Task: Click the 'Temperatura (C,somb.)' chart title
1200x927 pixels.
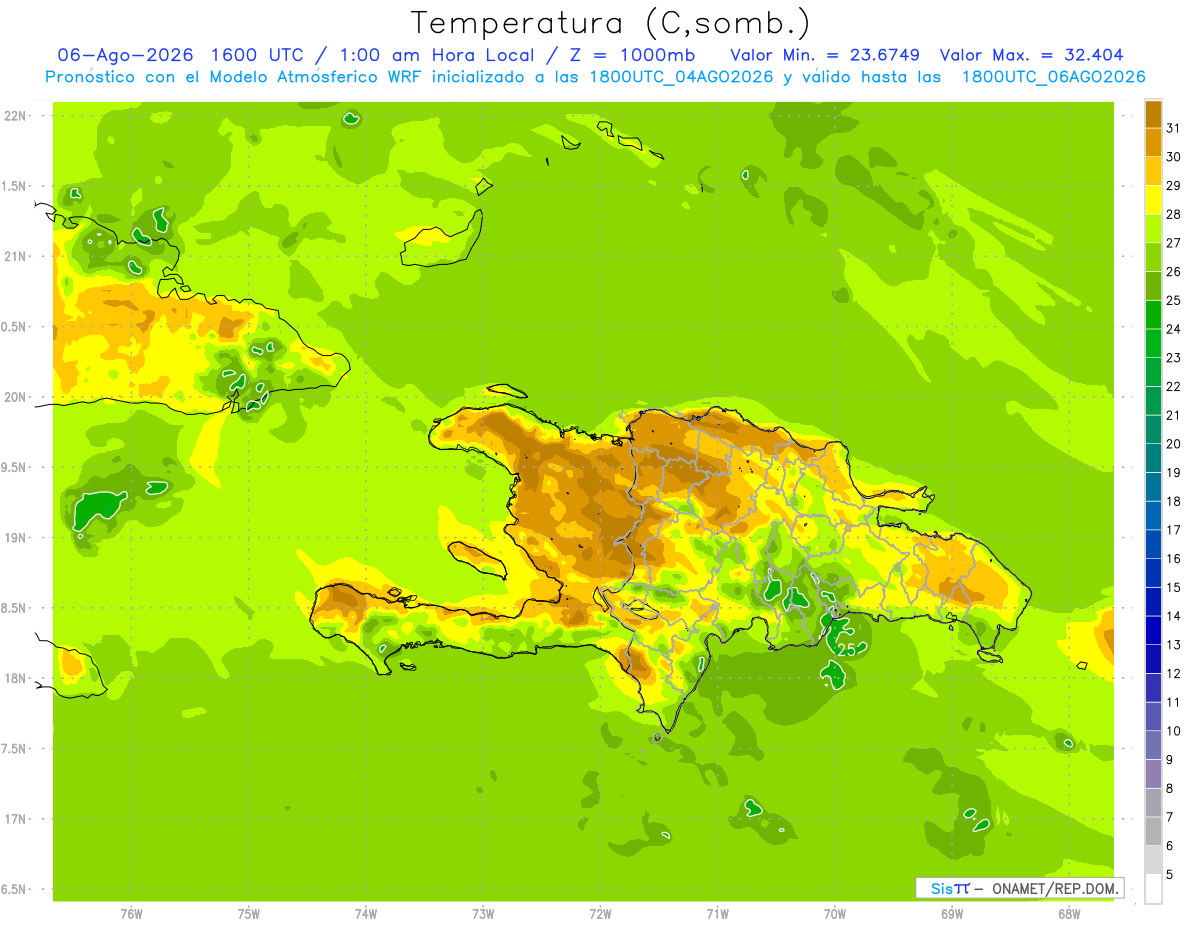Action: click(x=611, y=23)
